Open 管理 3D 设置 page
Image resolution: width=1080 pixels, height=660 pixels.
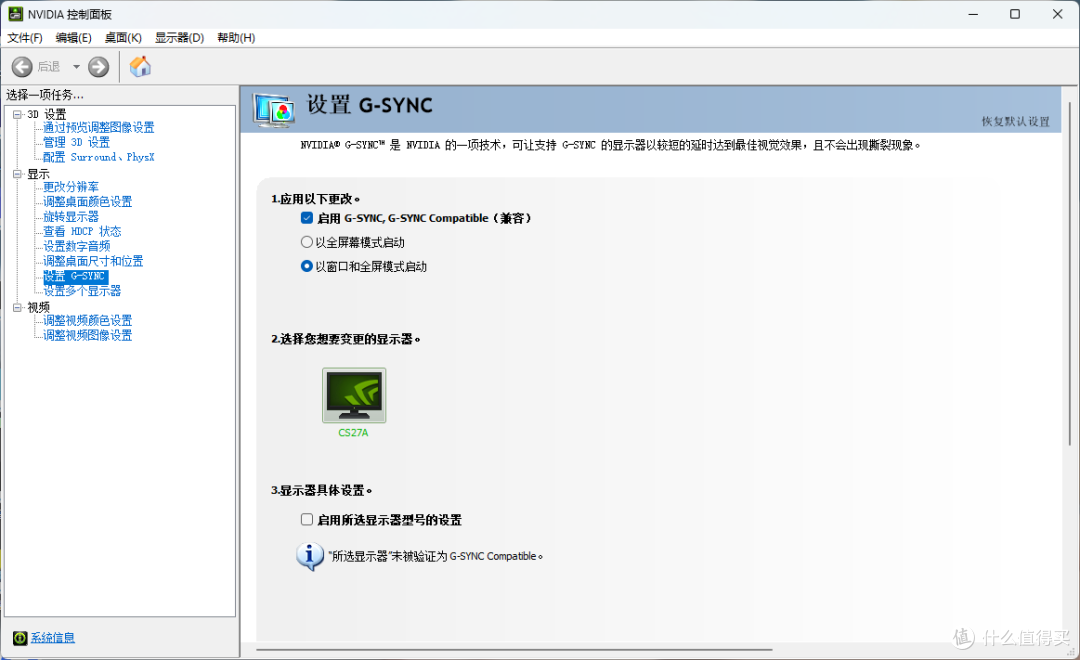click(76, 142)
